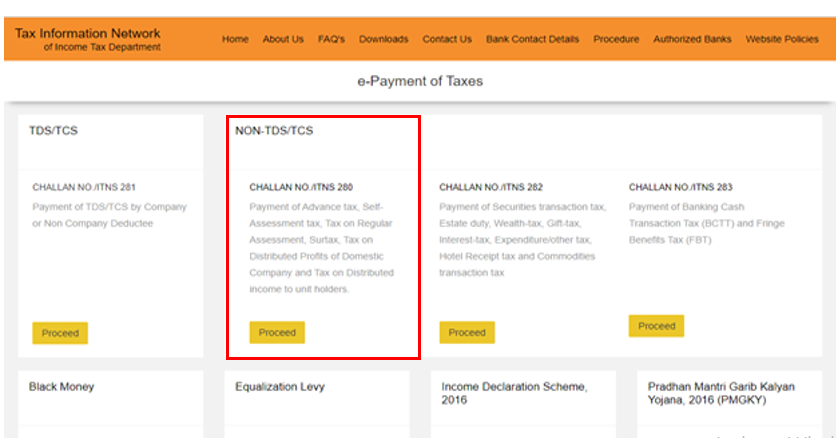This screenshot has width=836, height=438.
Task: Open Pradhan Mantri Garib Kalyan Yojana card
Action: (x=721, y=393)
